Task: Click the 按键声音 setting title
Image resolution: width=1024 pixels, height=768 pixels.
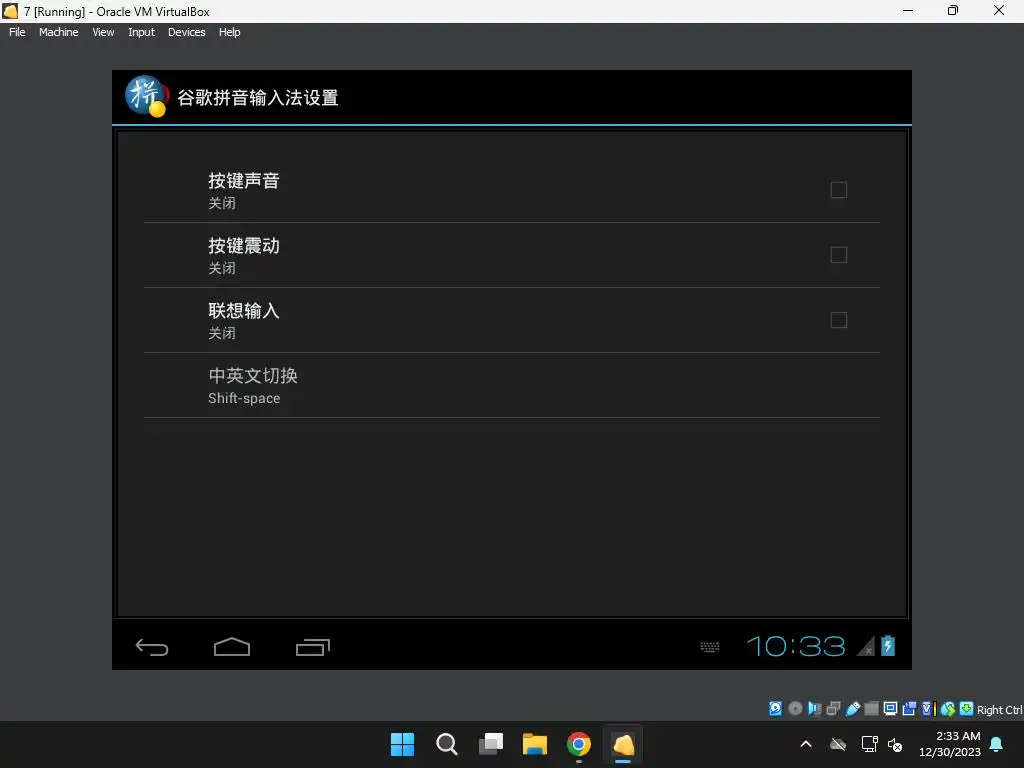Action: pos(244,180)
